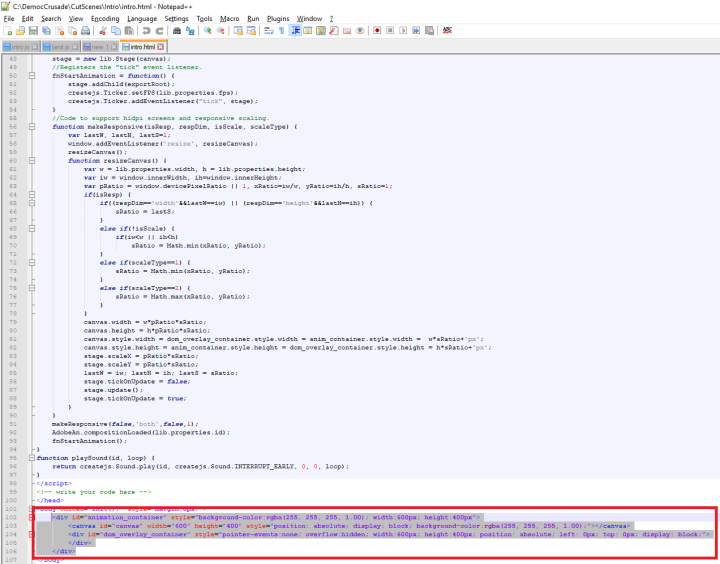
Task: Collapse makeResponsive function fold at line 56
Action: pyautogui.click(x=32, y=126)
